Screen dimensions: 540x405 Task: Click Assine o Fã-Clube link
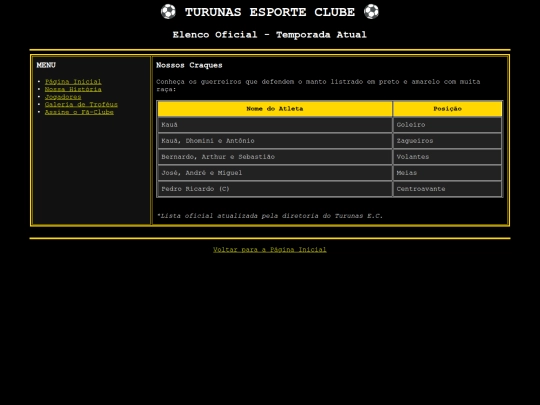[79, 112]
